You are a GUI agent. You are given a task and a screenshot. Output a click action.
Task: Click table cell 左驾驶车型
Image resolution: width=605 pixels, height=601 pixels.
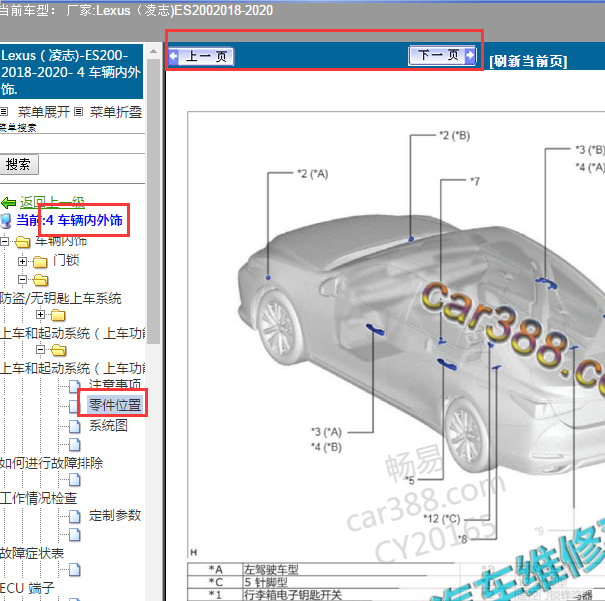pos(271,569)
